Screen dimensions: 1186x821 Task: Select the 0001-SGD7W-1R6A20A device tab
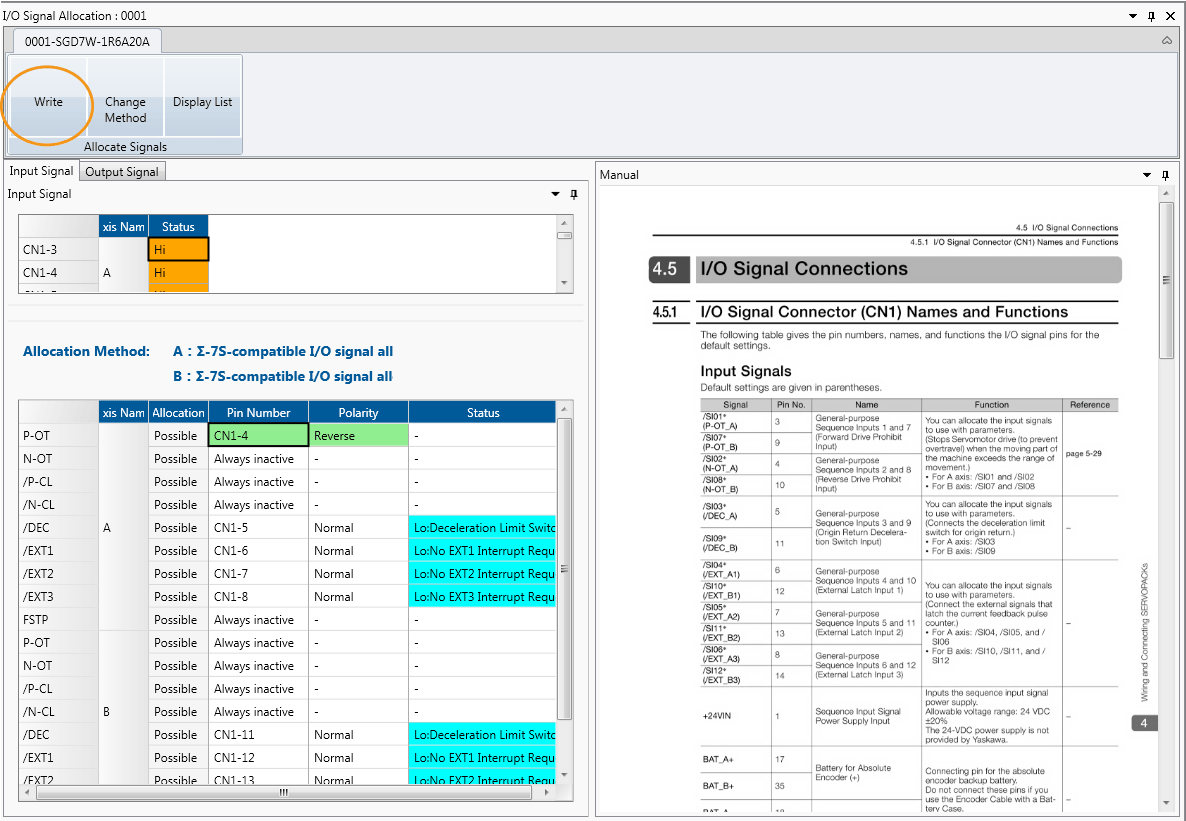pyautogui.click(x=87, y=41)
